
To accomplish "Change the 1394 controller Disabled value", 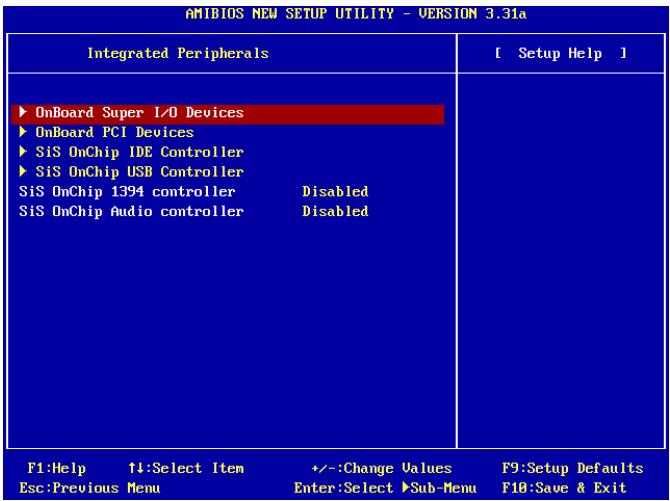I will pos(335,192).
